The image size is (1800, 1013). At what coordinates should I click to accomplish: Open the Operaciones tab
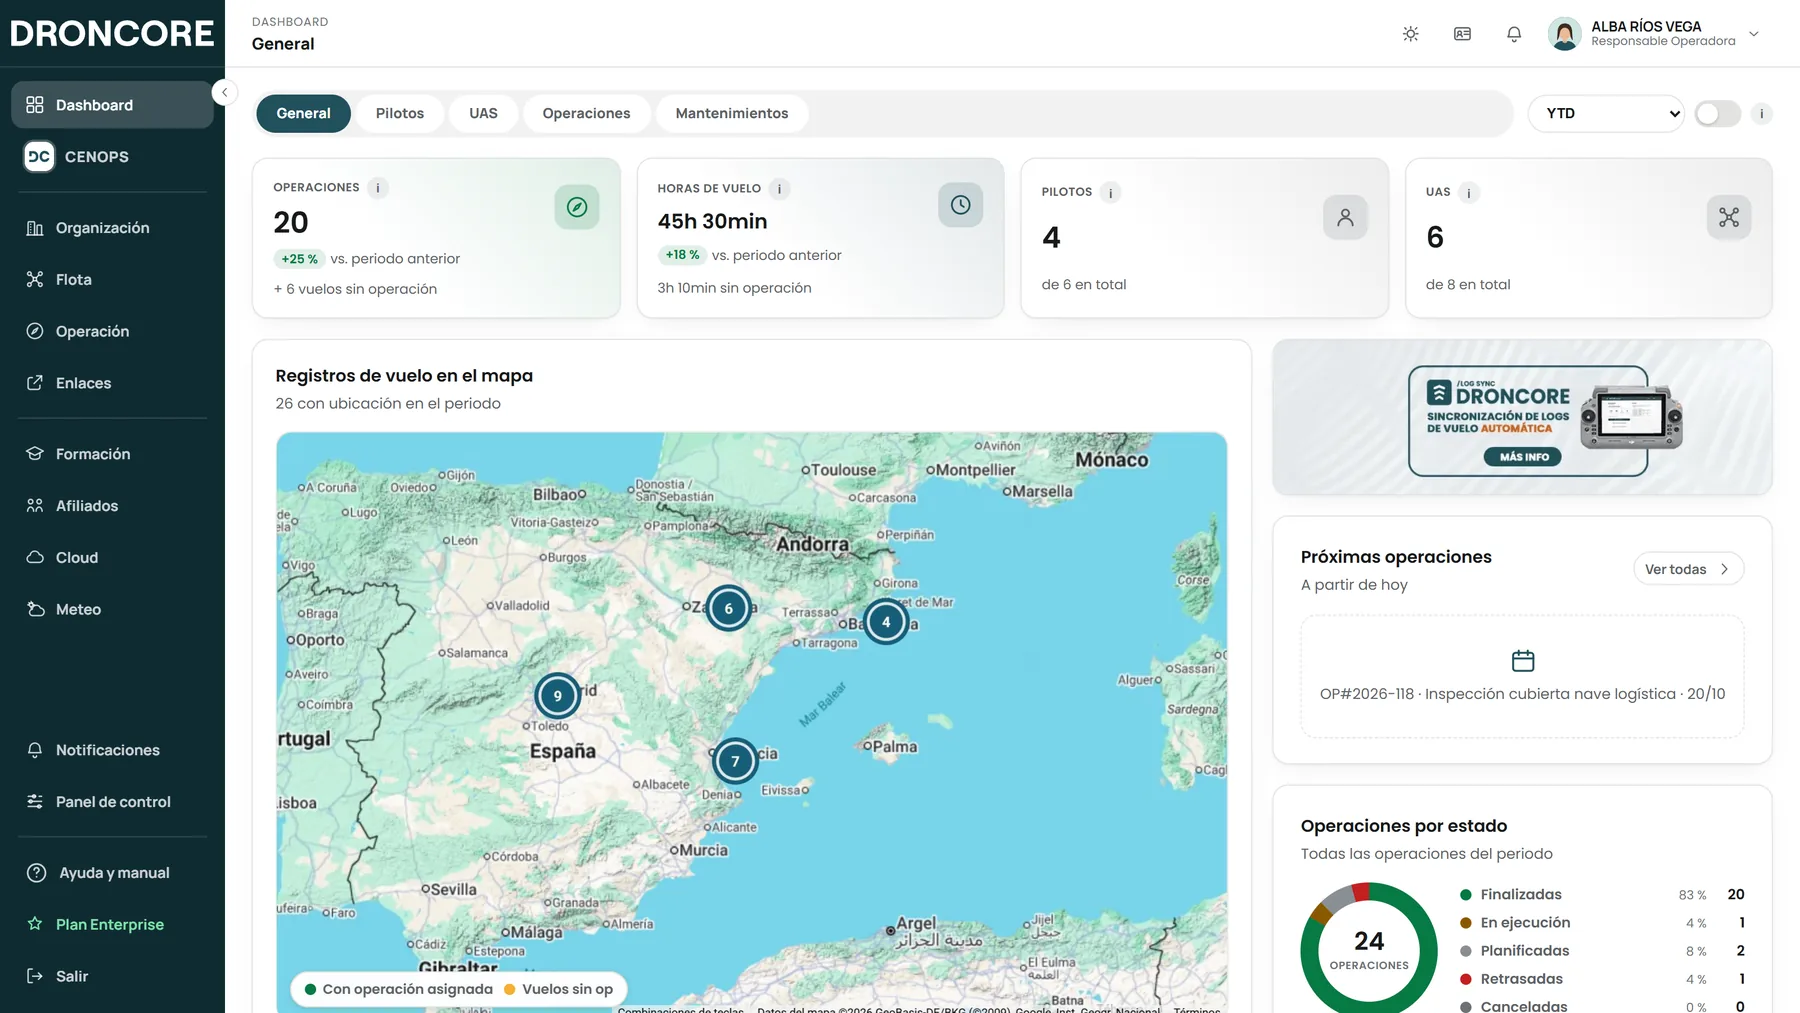[x=586, y=113]
